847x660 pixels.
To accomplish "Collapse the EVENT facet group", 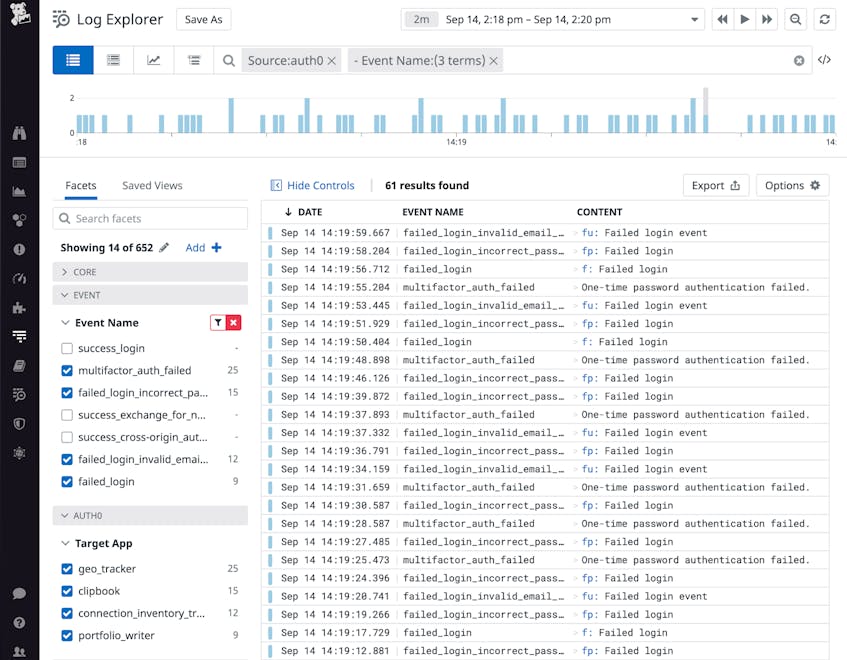I will (150, 295).
